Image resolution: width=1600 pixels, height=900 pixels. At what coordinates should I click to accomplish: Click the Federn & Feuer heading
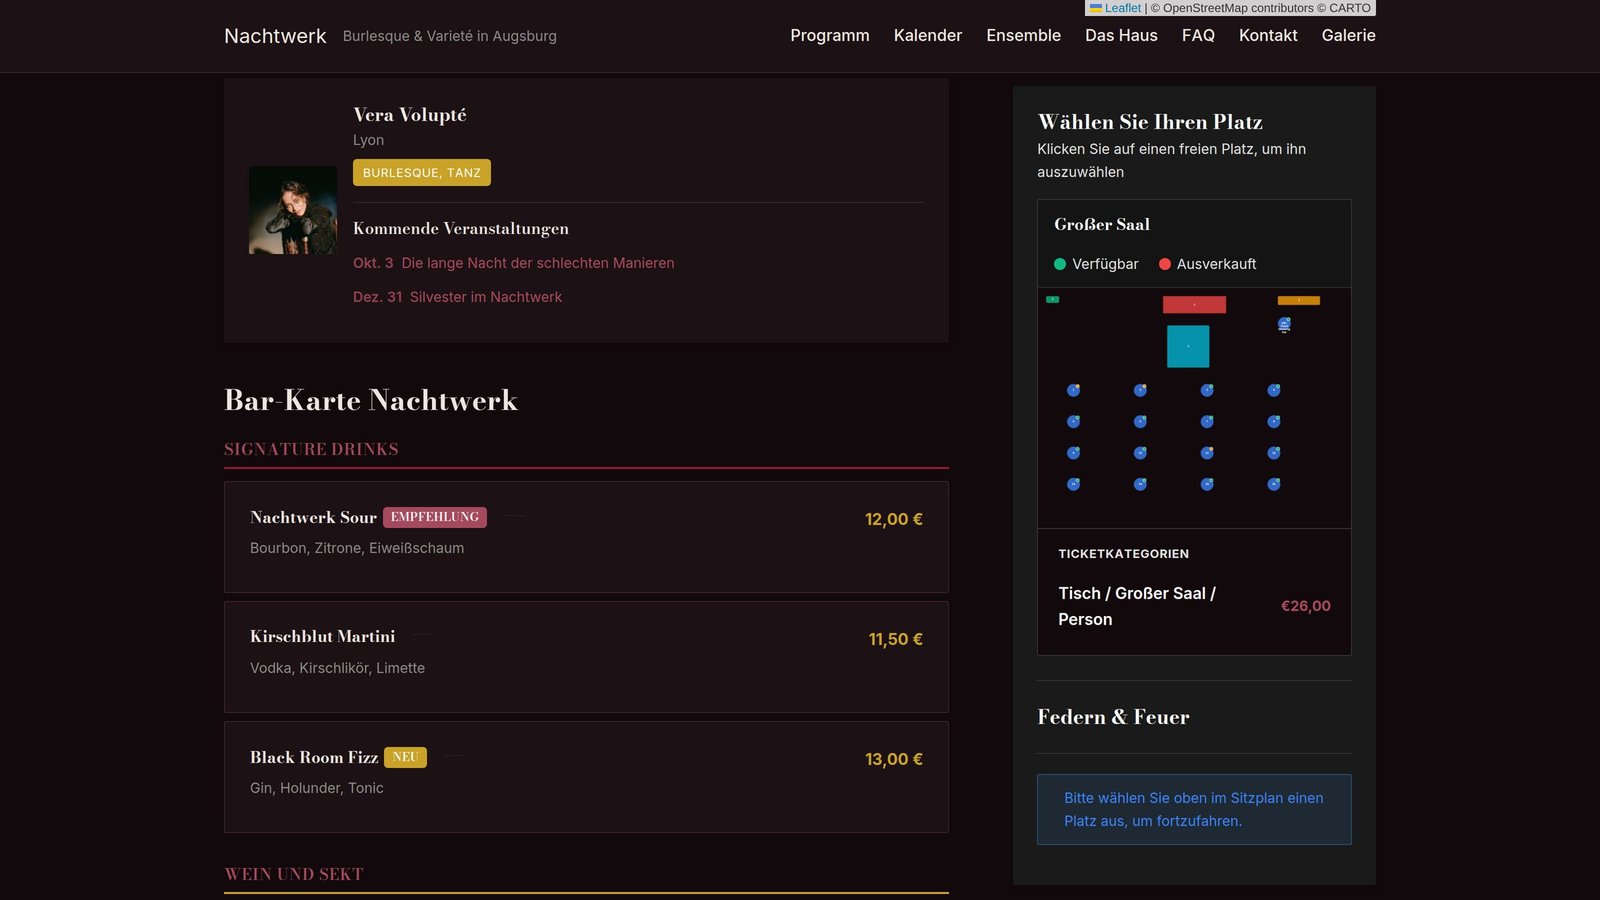tap(1113, 717)
